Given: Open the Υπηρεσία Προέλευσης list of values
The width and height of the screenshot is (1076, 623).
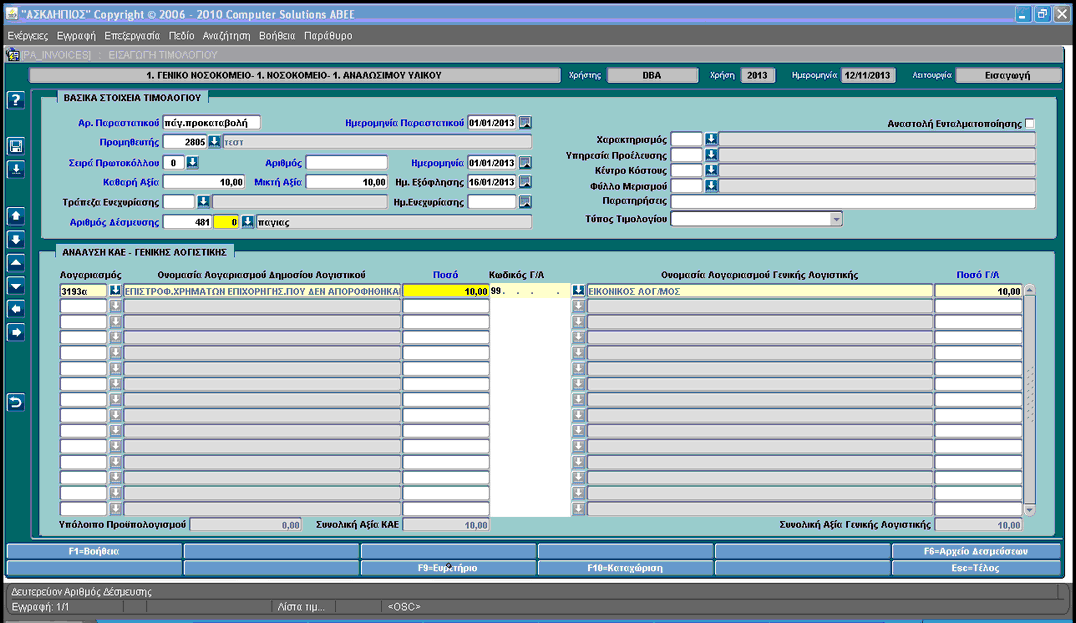Looking at the screenshot, I should 711,155.
